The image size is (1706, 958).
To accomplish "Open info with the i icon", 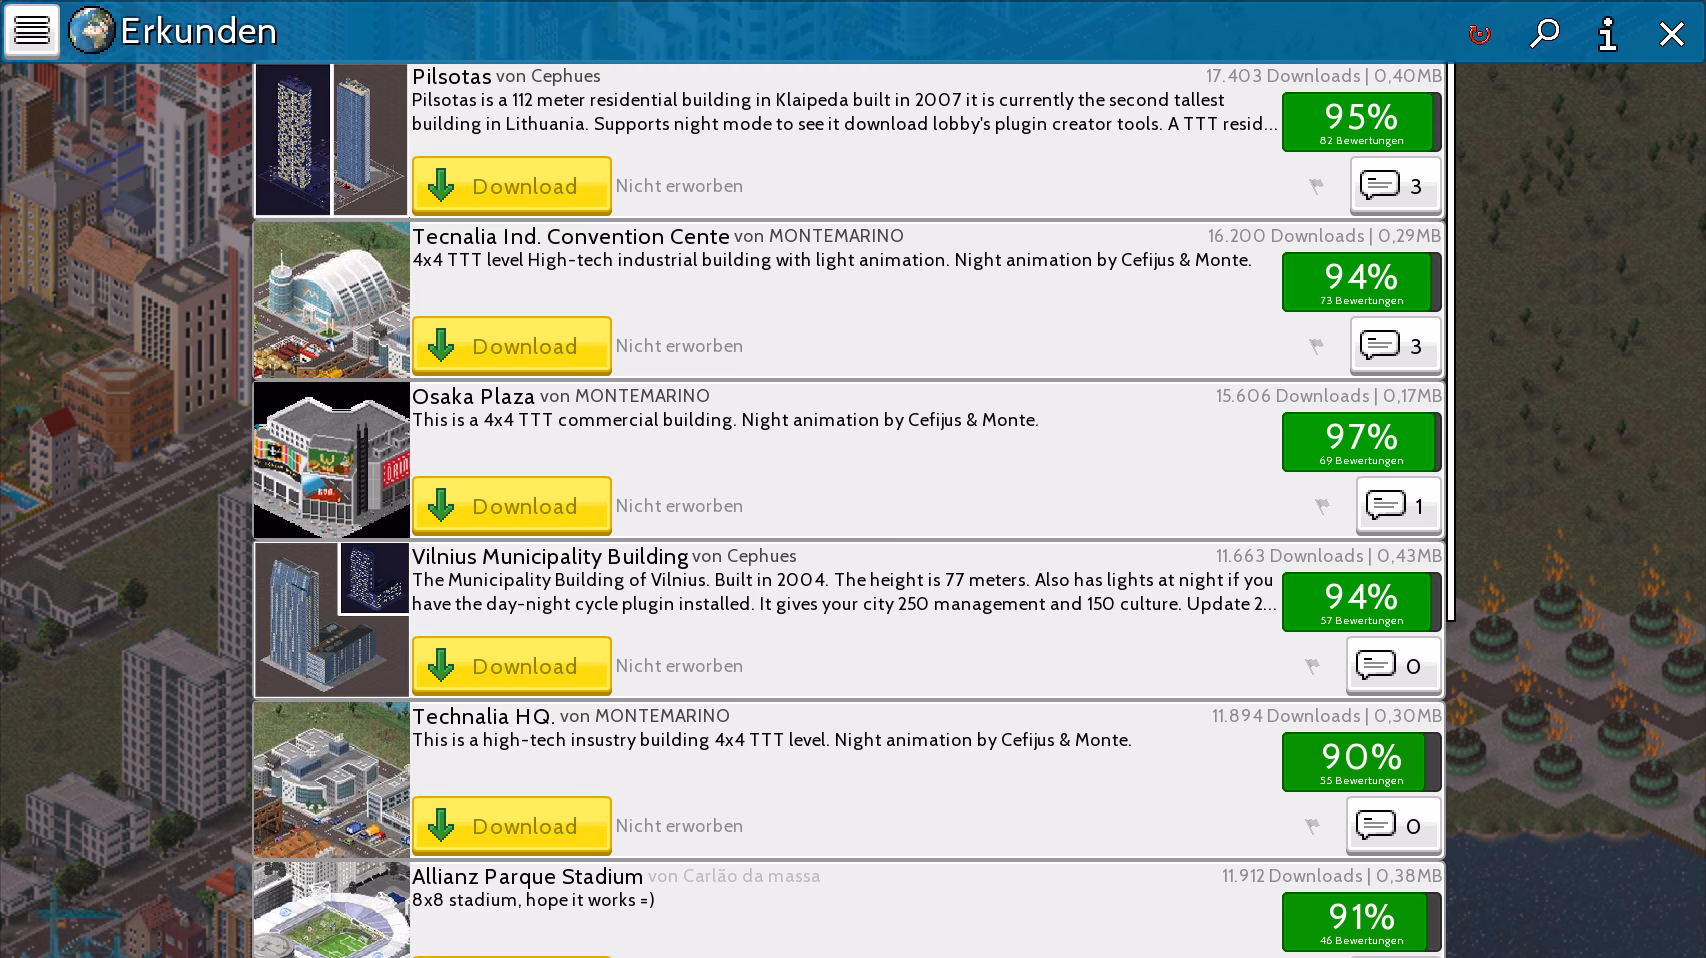I will 1608,33.
